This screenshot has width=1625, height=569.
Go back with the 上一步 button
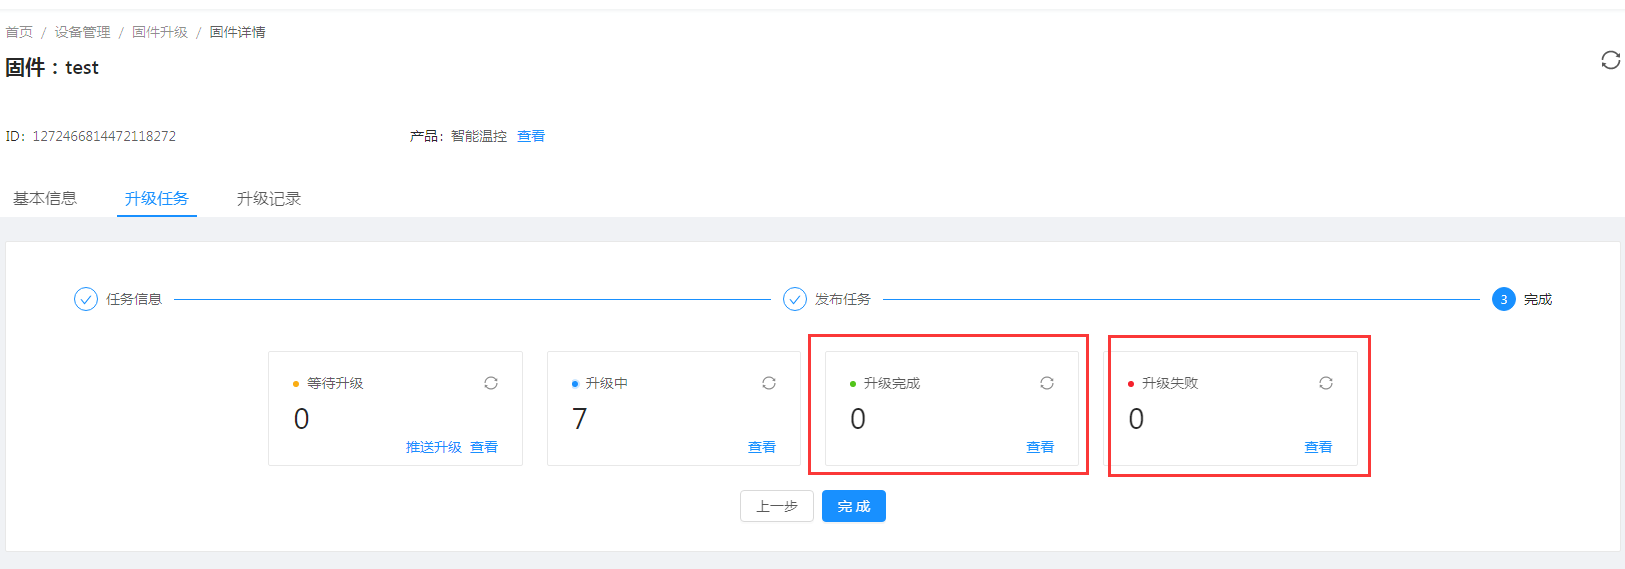click(x=777, y=506)
